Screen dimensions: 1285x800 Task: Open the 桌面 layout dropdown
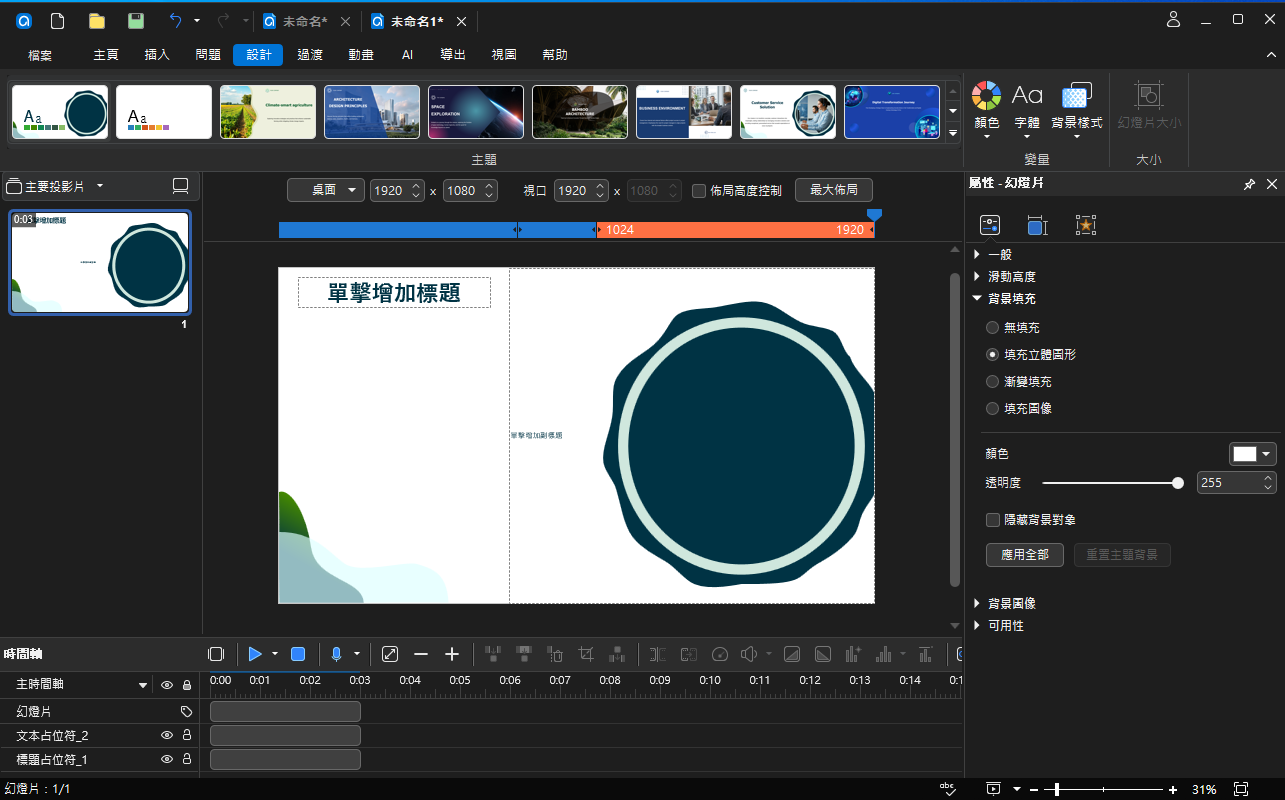point(326,190)
